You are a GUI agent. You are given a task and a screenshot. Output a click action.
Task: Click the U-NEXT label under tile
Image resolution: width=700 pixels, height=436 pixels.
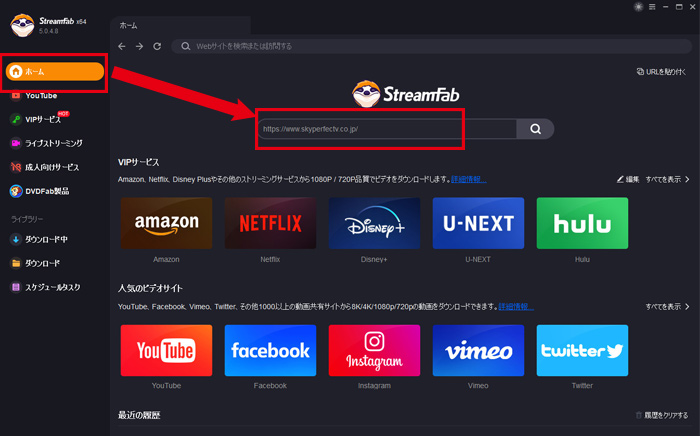(478, 259)
